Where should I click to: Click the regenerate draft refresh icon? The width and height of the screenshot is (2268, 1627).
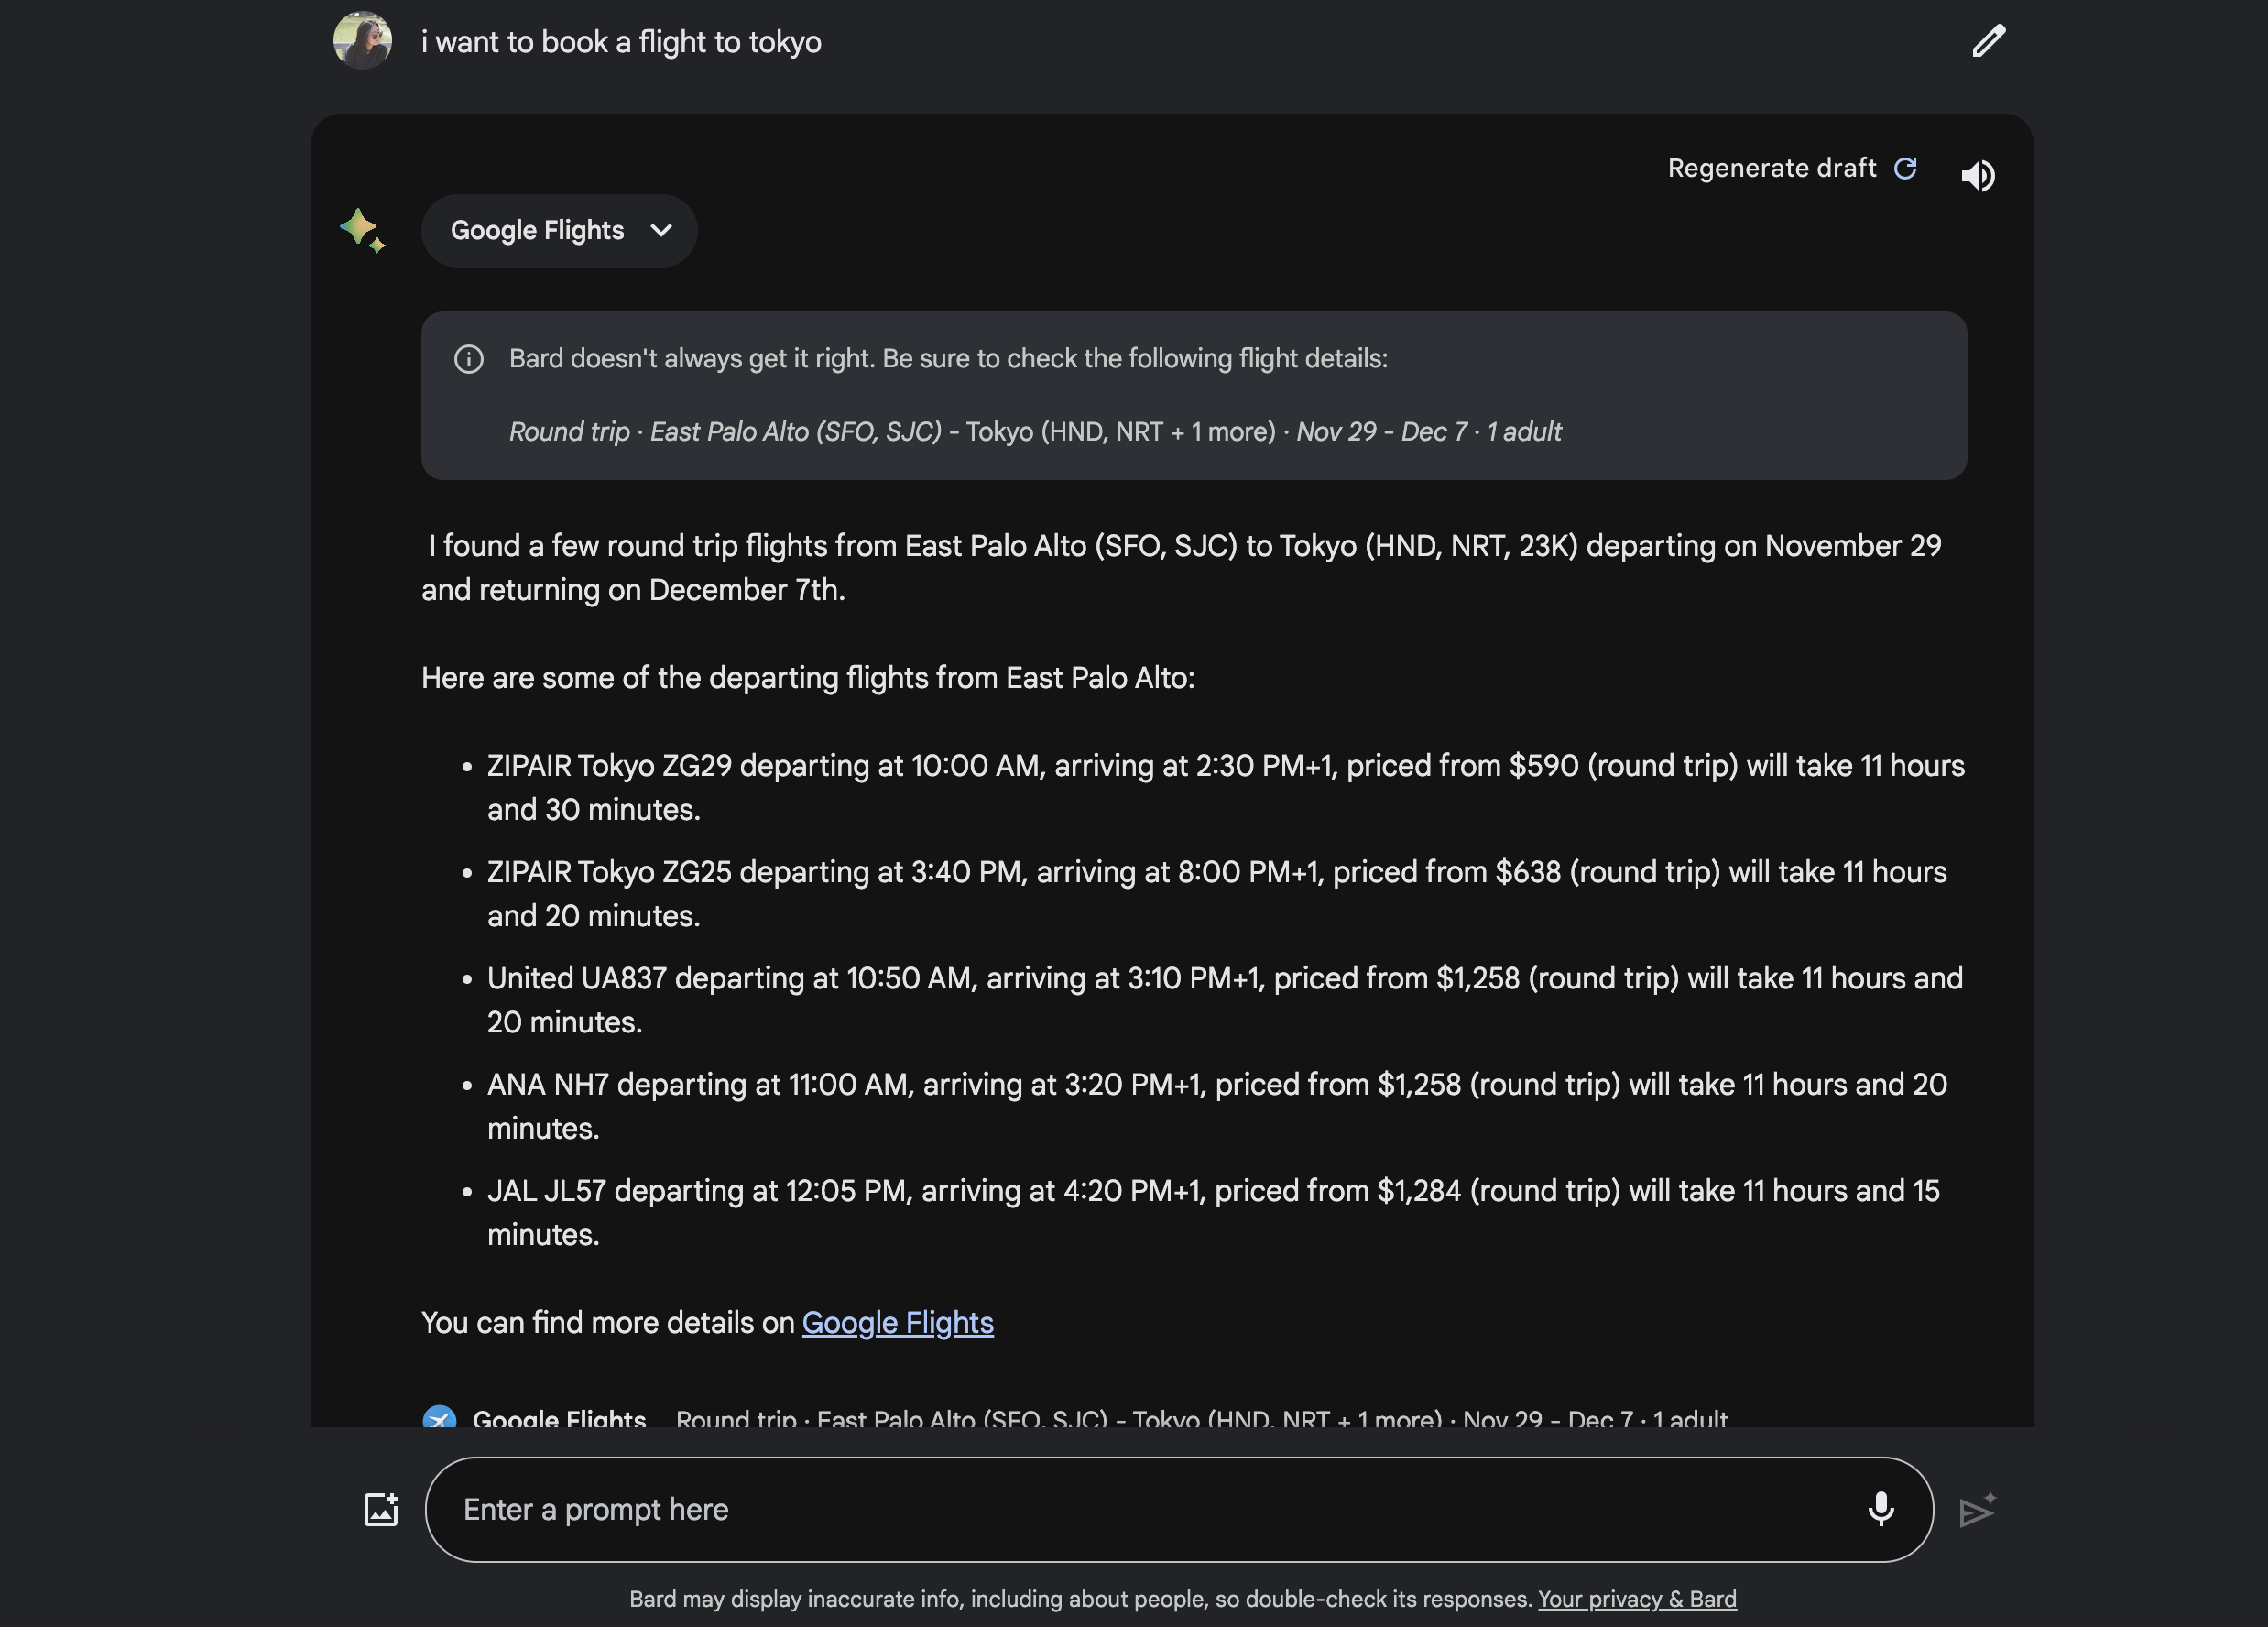tap(1905, 168)
